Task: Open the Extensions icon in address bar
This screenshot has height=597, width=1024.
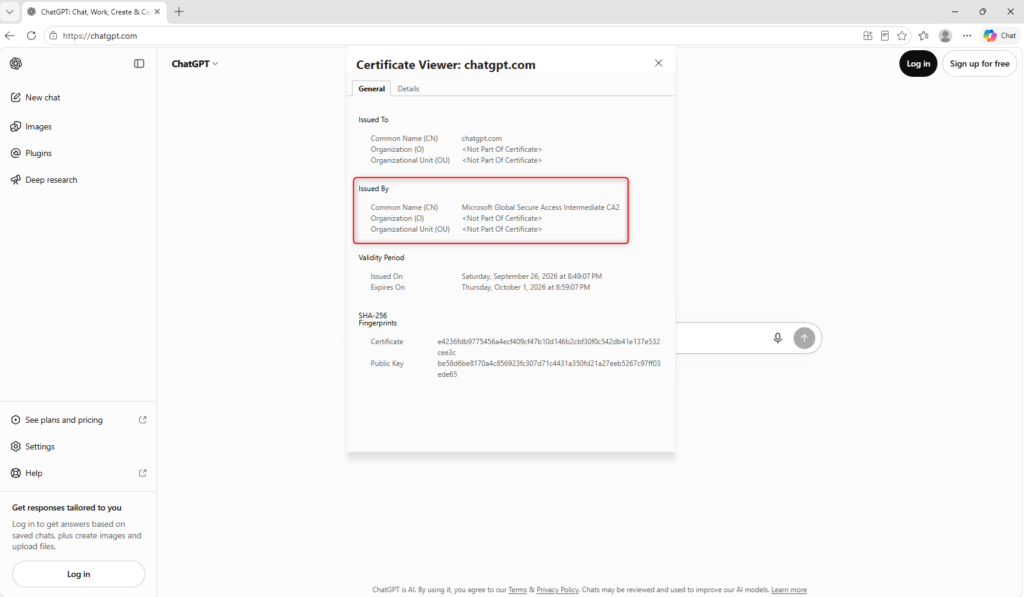Action: click(x=867, y=35)
